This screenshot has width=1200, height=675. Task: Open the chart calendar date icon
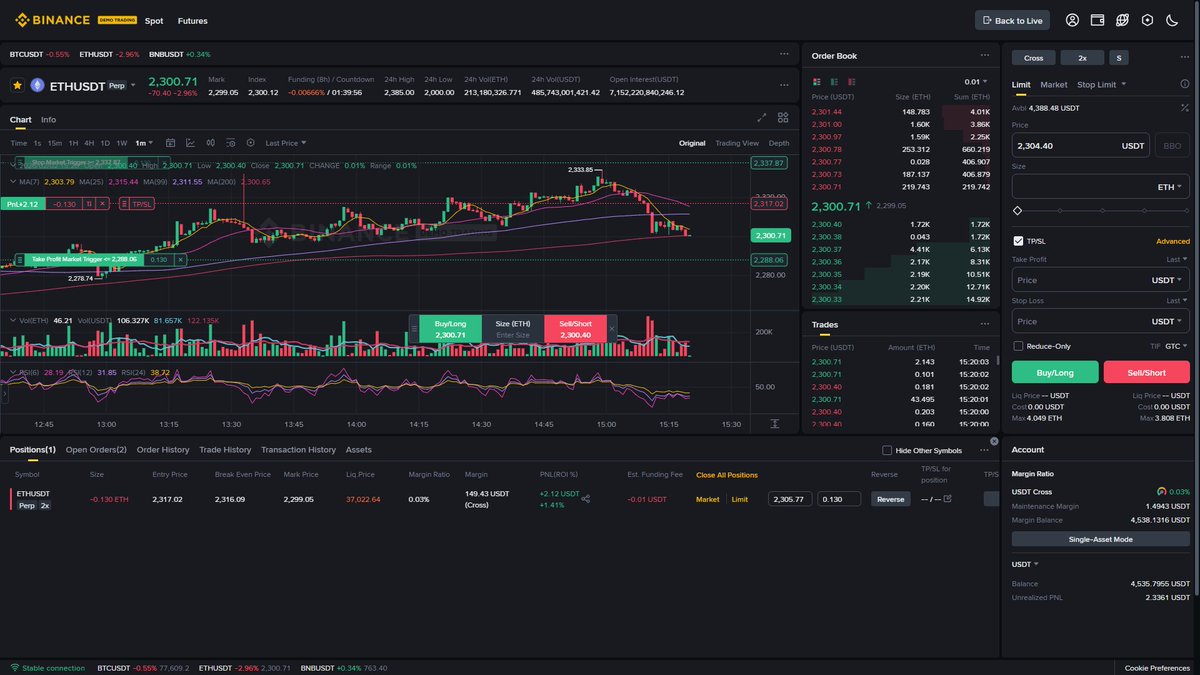pyautogui.click(x=170, y=143)
